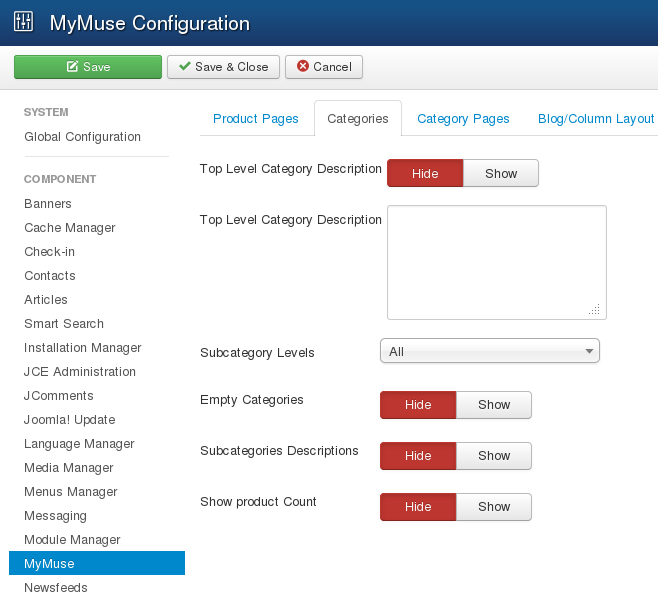Set Empty Categories to Show
This screenshot has height=594, width=658.
click(494, 404)
